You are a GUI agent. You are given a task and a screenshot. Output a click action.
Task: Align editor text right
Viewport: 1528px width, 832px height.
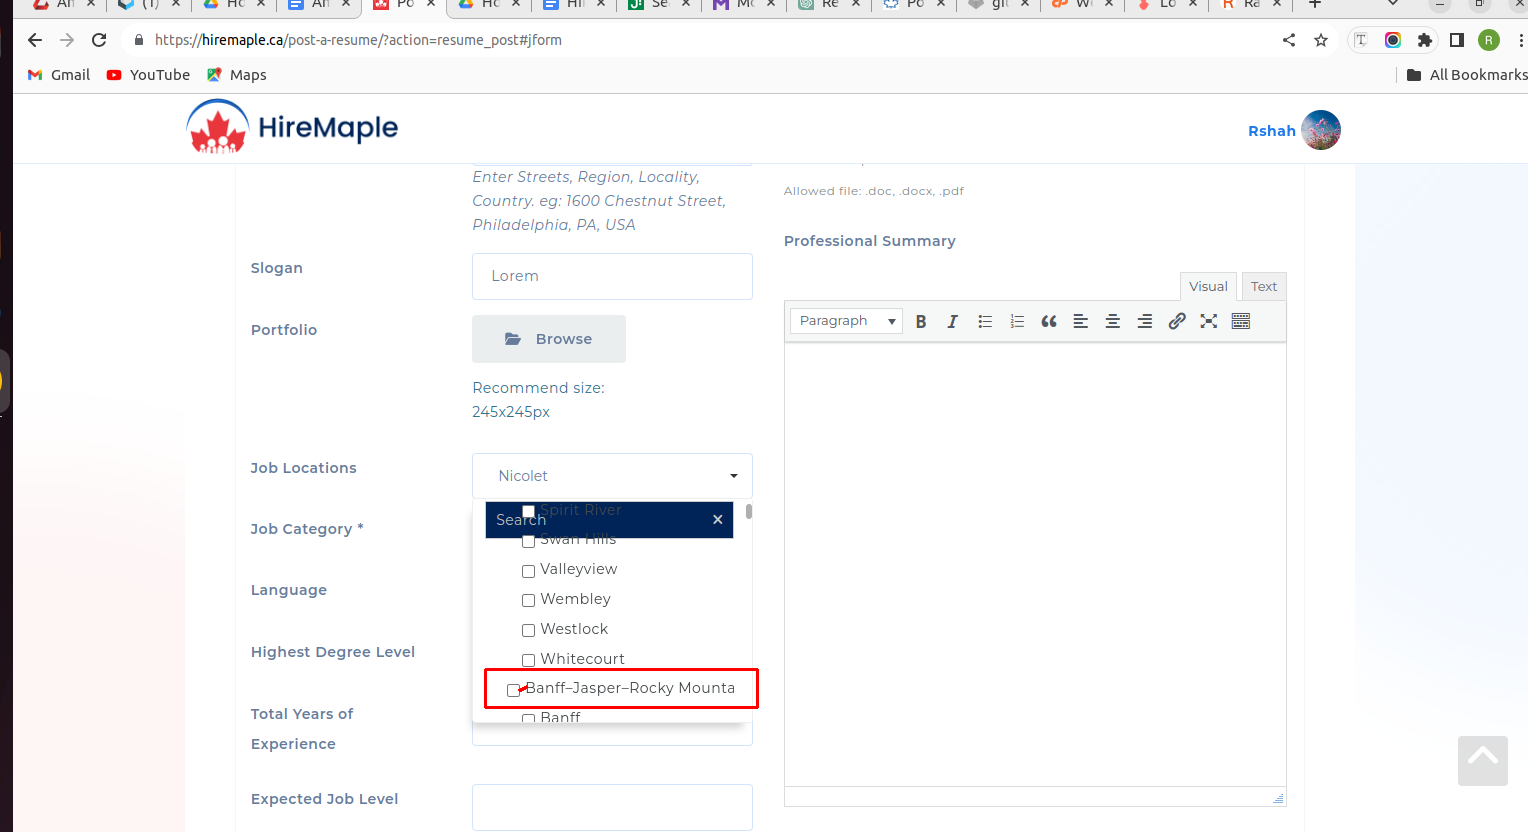pos(1144,321)
